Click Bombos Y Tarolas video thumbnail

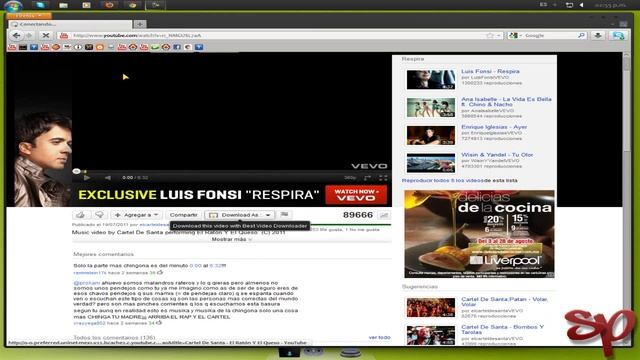(x=431, y=335)
